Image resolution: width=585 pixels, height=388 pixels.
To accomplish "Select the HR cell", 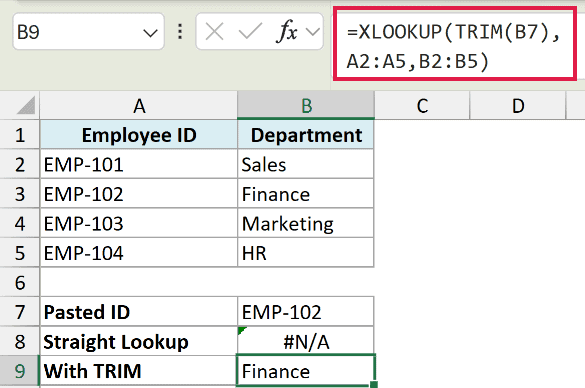I will click(x=306, y=253).
